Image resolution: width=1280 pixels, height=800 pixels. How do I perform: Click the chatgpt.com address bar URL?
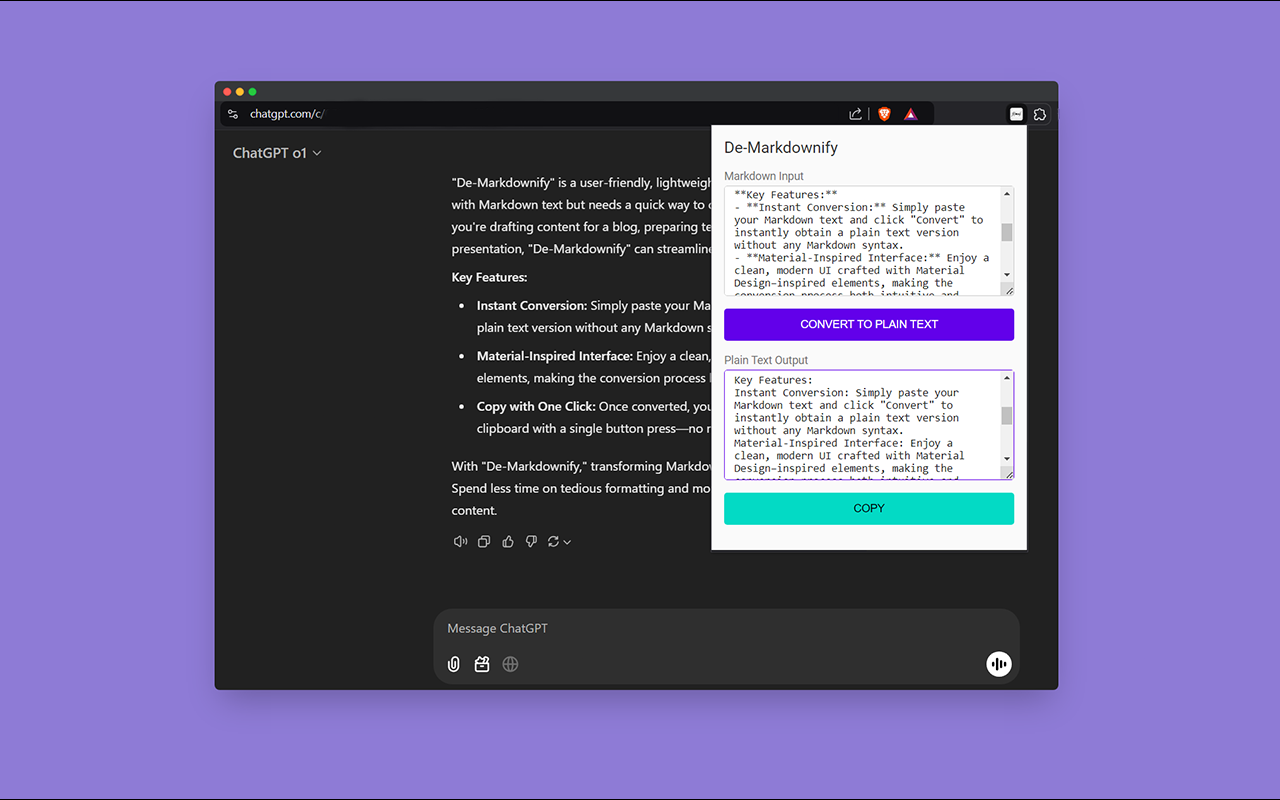click(x=287, y=114)
